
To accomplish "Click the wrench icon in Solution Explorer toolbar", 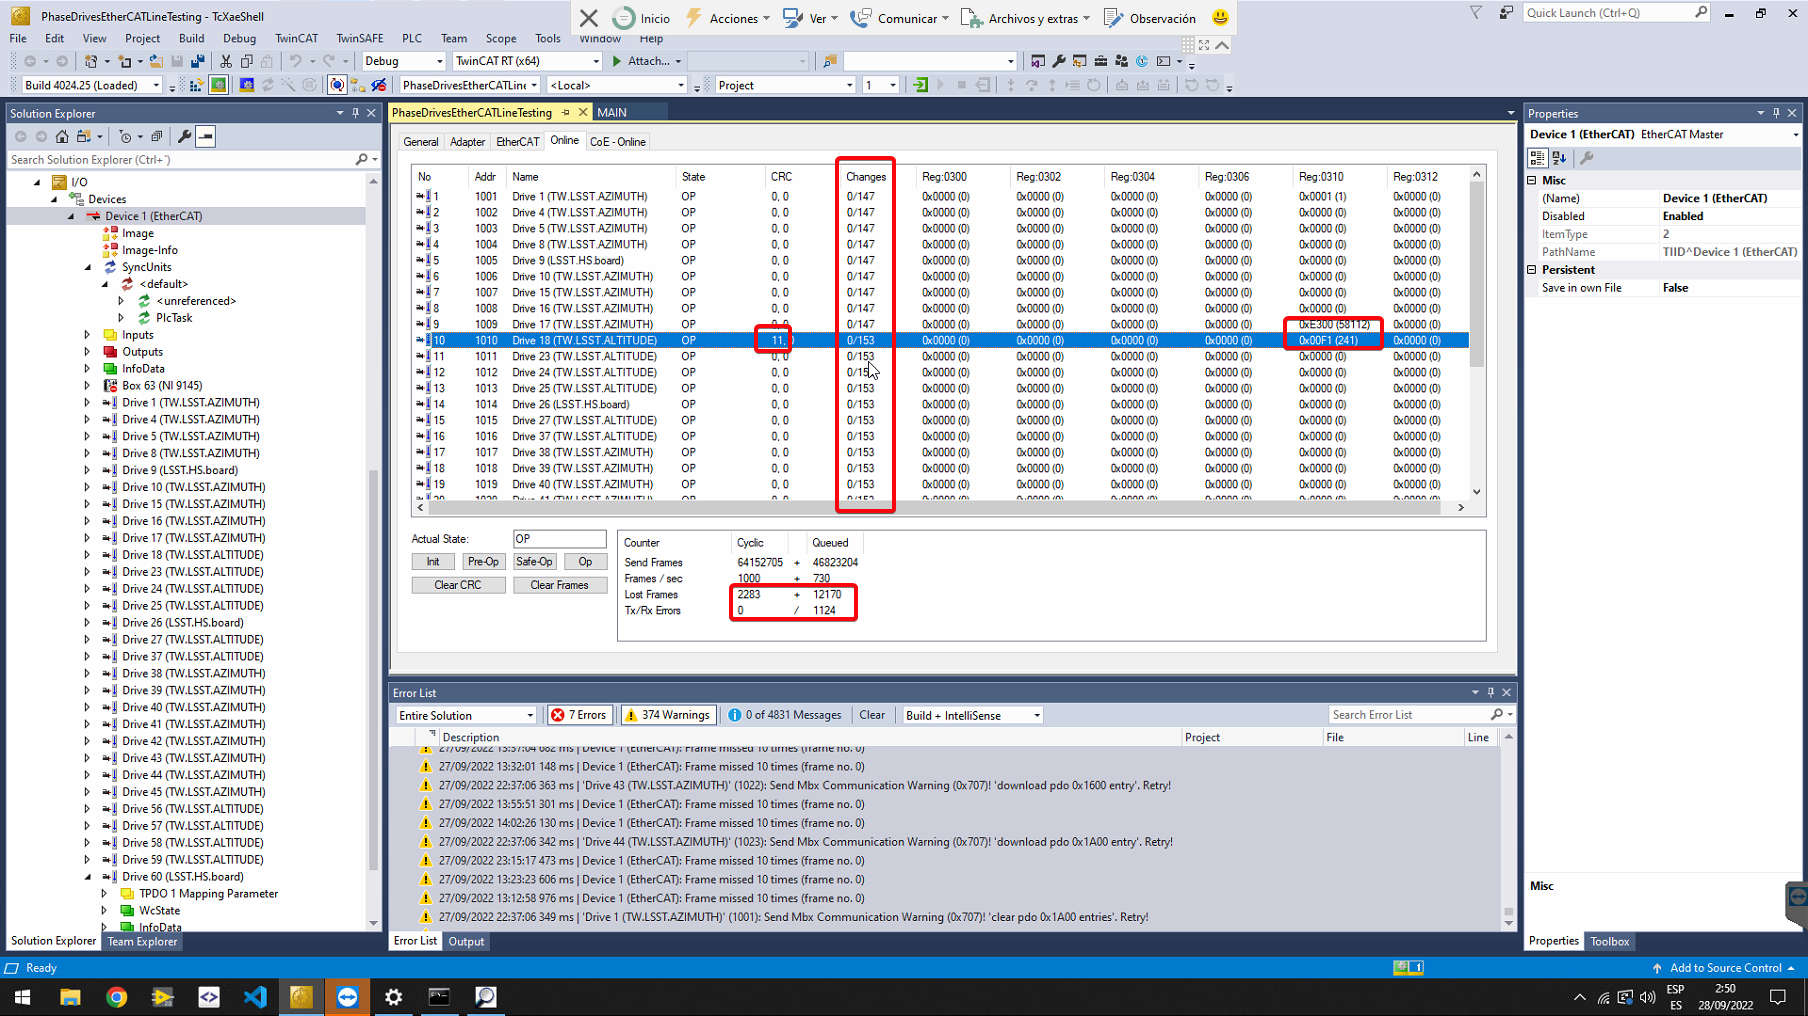I will pyautogui.click(x=184, y=136).
